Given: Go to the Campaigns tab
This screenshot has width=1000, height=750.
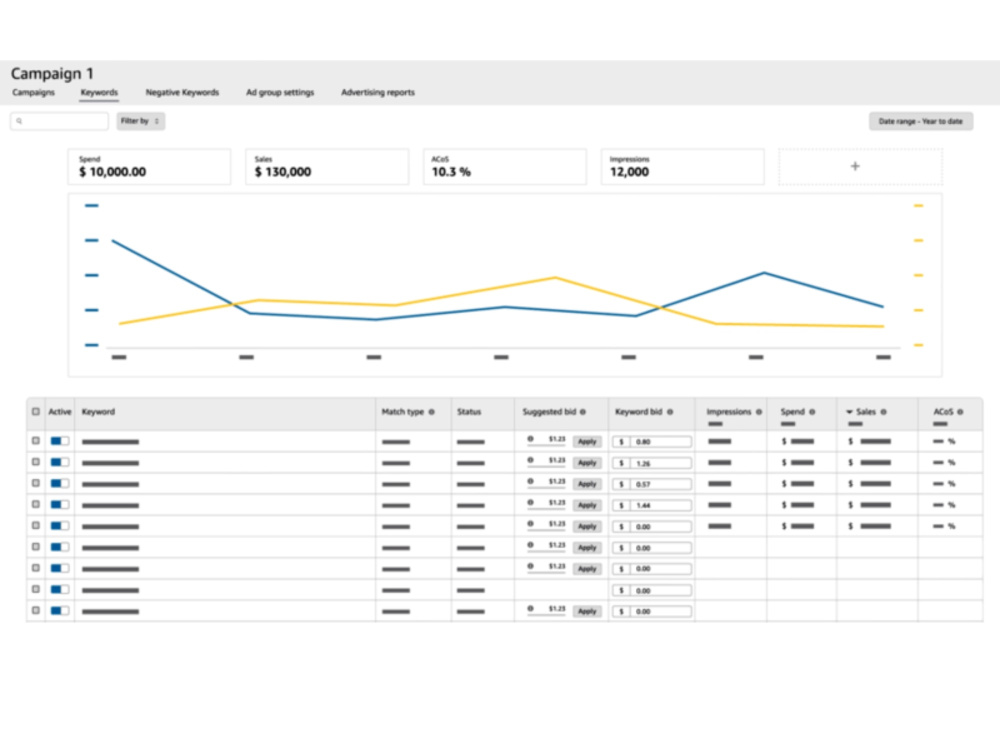Looking at the screenshot, I should (33, 92).
